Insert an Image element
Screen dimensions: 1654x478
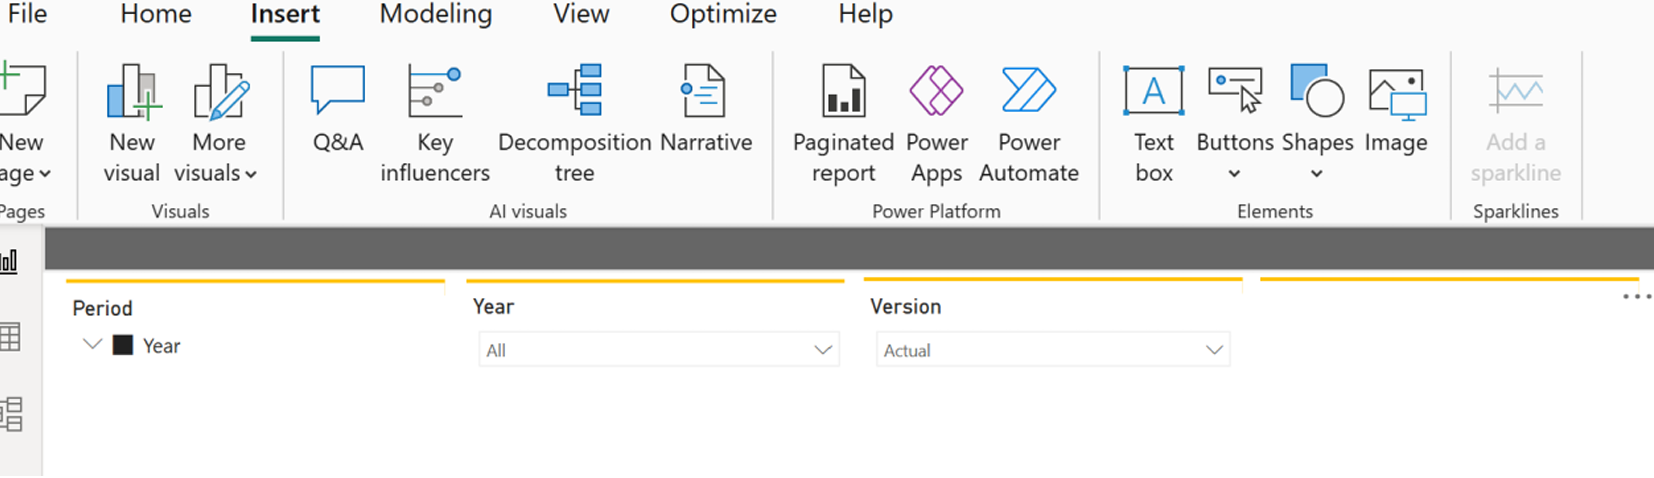1396,110
